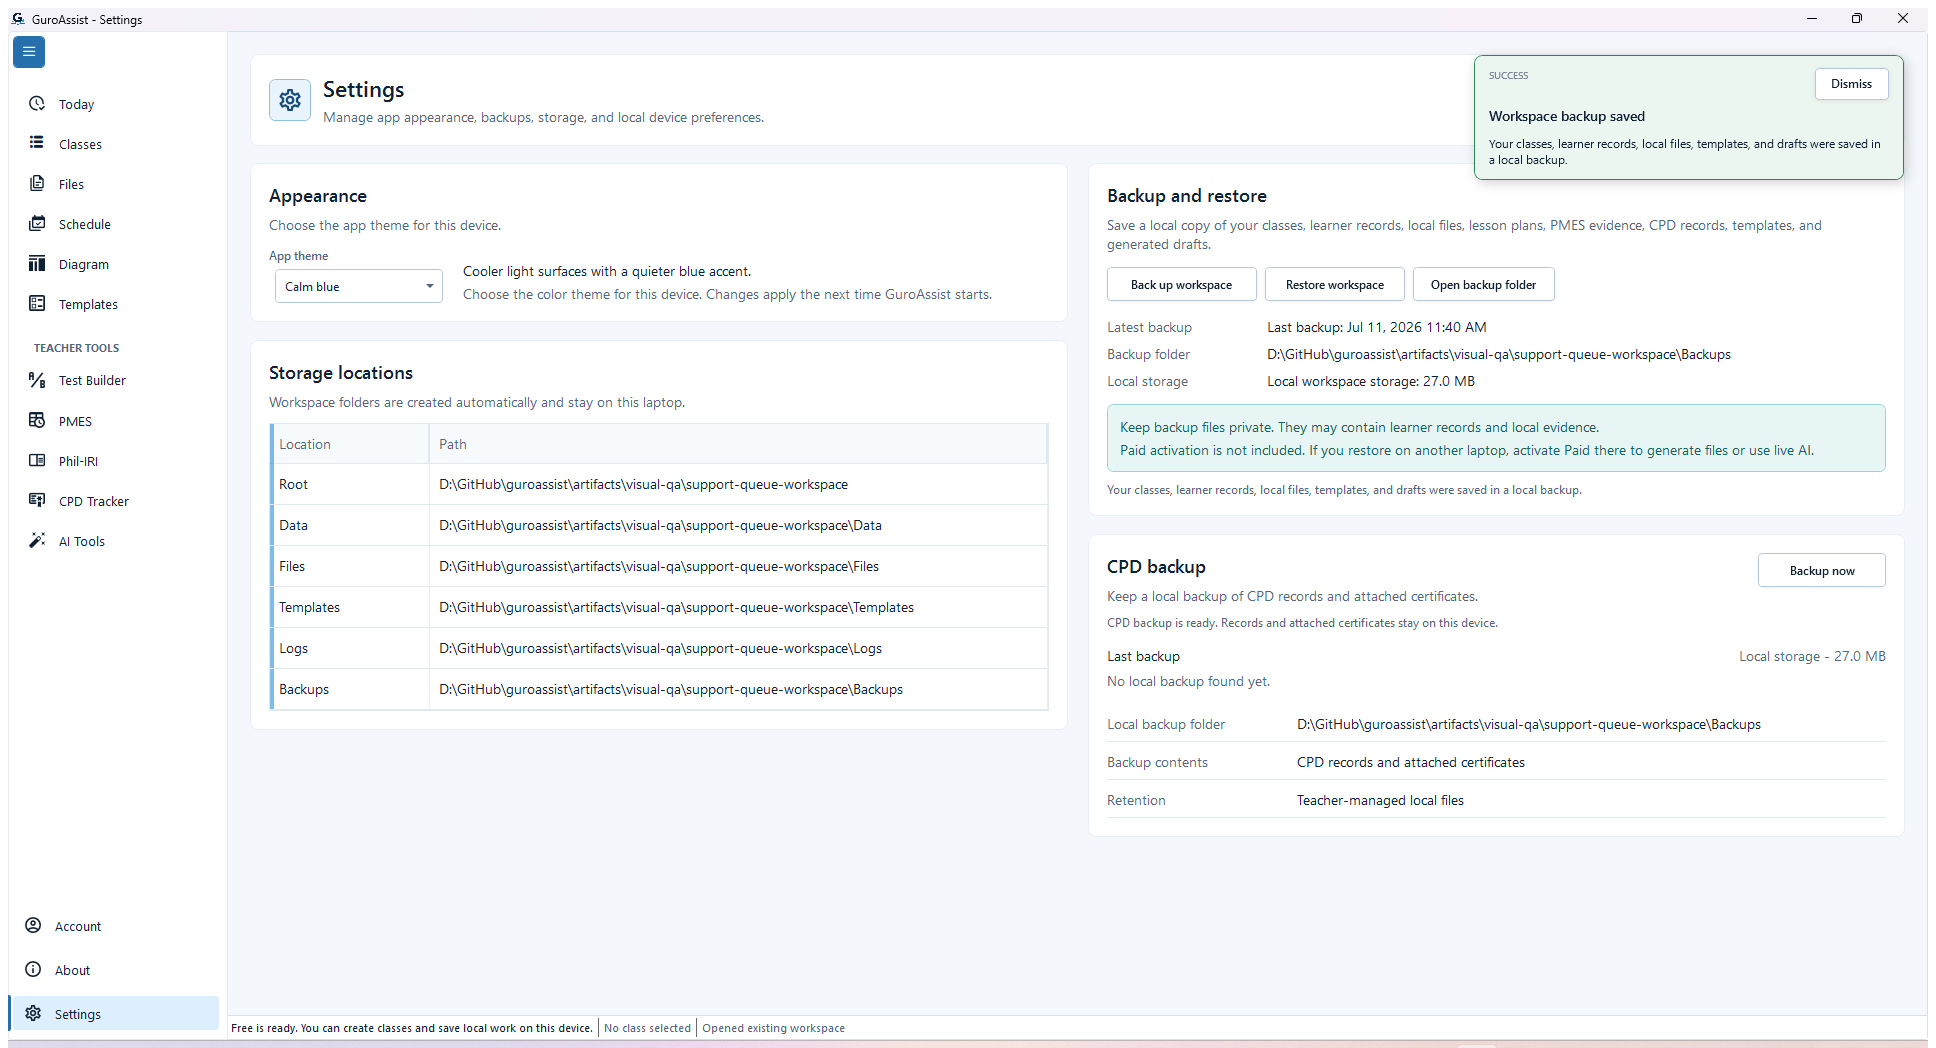
Task: Click 'CPD records and attached certificates' value
Action: click(1410, 762)
